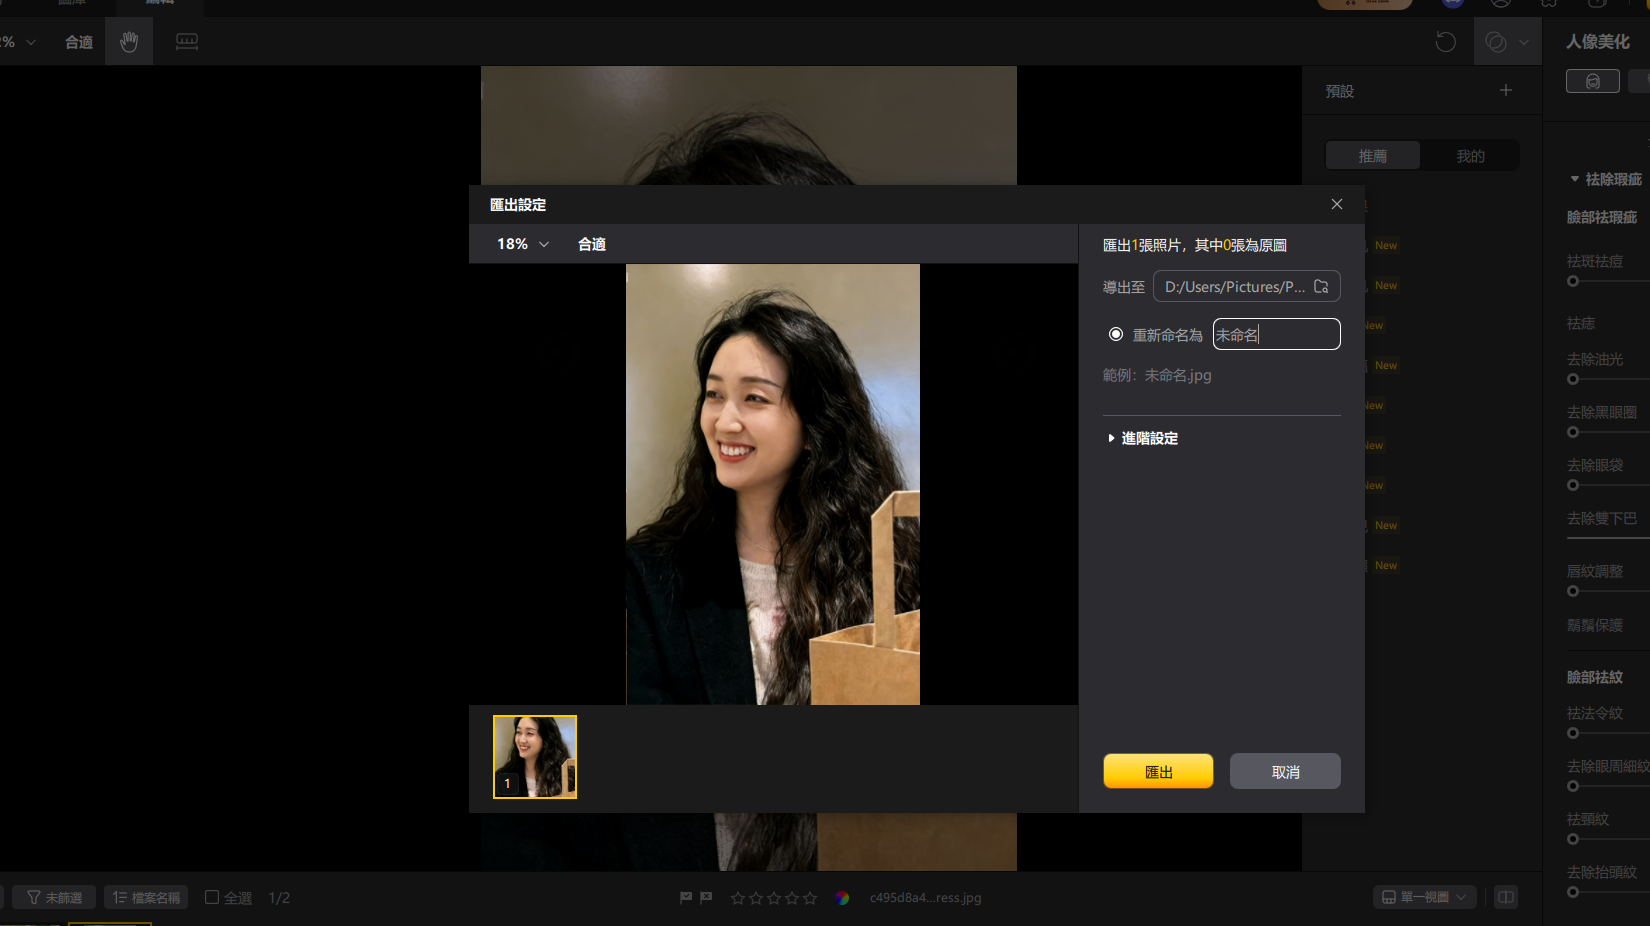This screenshot has width=1650, height=926.
Task: Open the 18% zoom dropdown in export dialog
Action: 523,244
